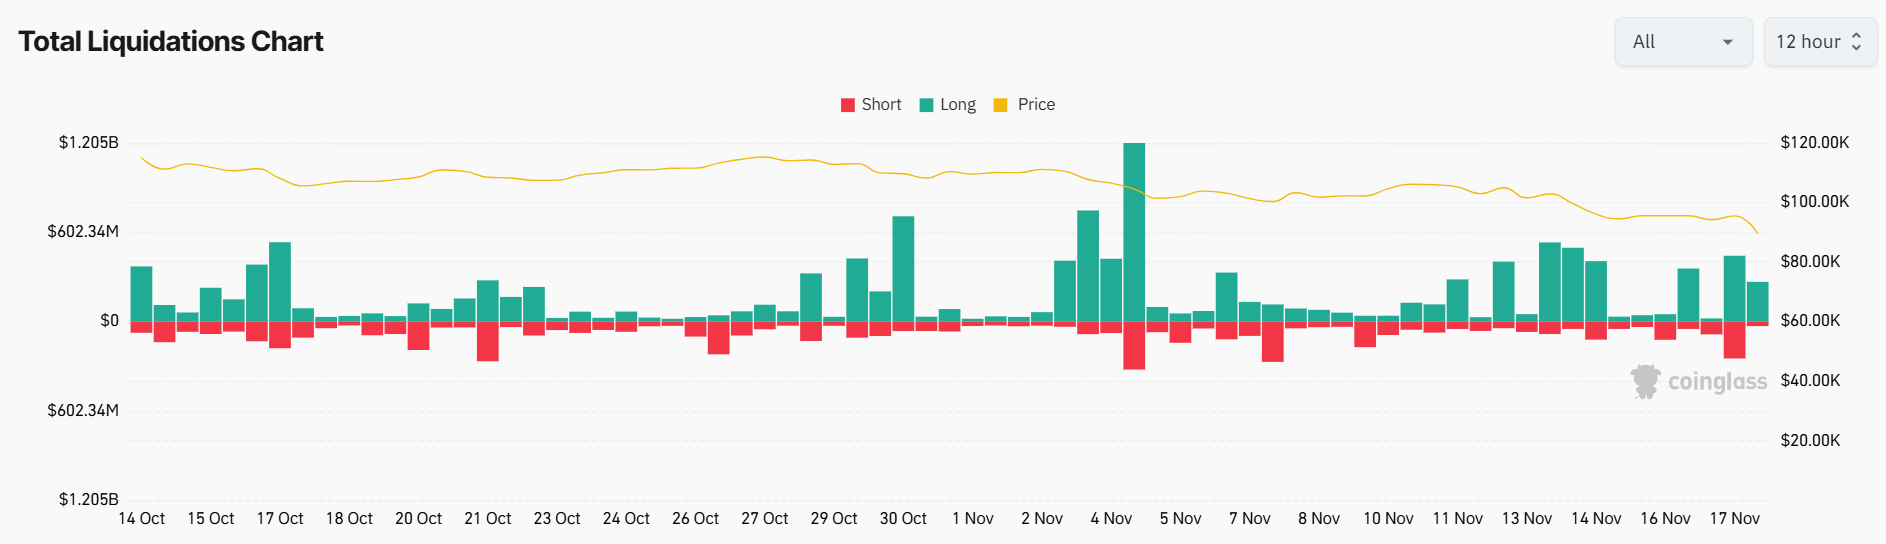Viewport: 1886px width, 544px height.
Task: Click the Total Liquidations Chart title
Action: (171, 41)
